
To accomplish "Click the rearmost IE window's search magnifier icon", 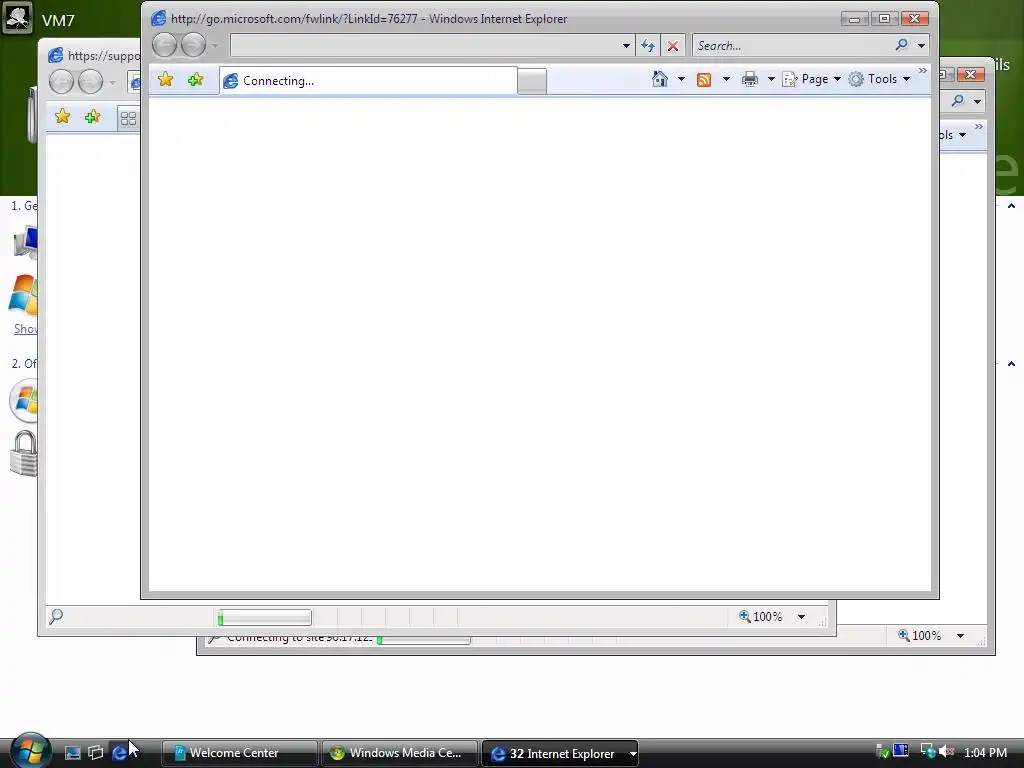I will 958,101.
